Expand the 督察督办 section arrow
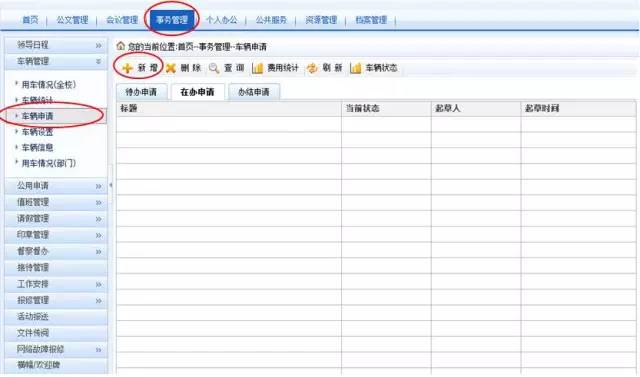The width and height of the screenshot is (640, 377). click(x=98, y=252)
